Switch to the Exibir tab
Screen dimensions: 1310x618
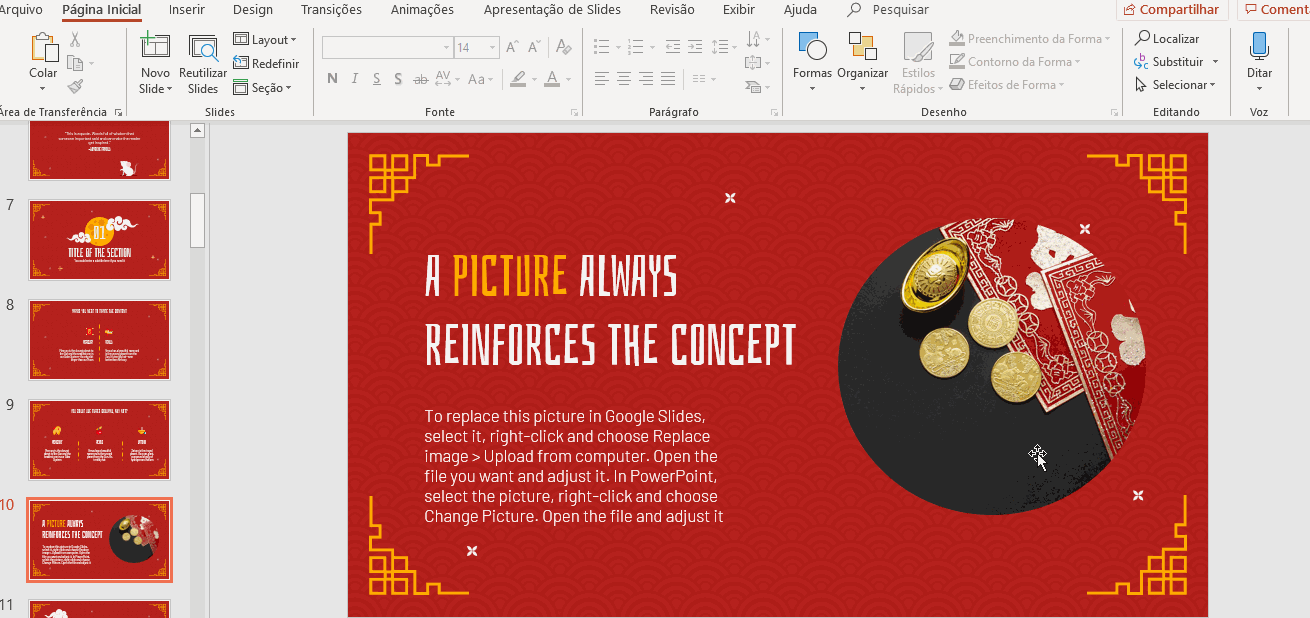point(739,10)
